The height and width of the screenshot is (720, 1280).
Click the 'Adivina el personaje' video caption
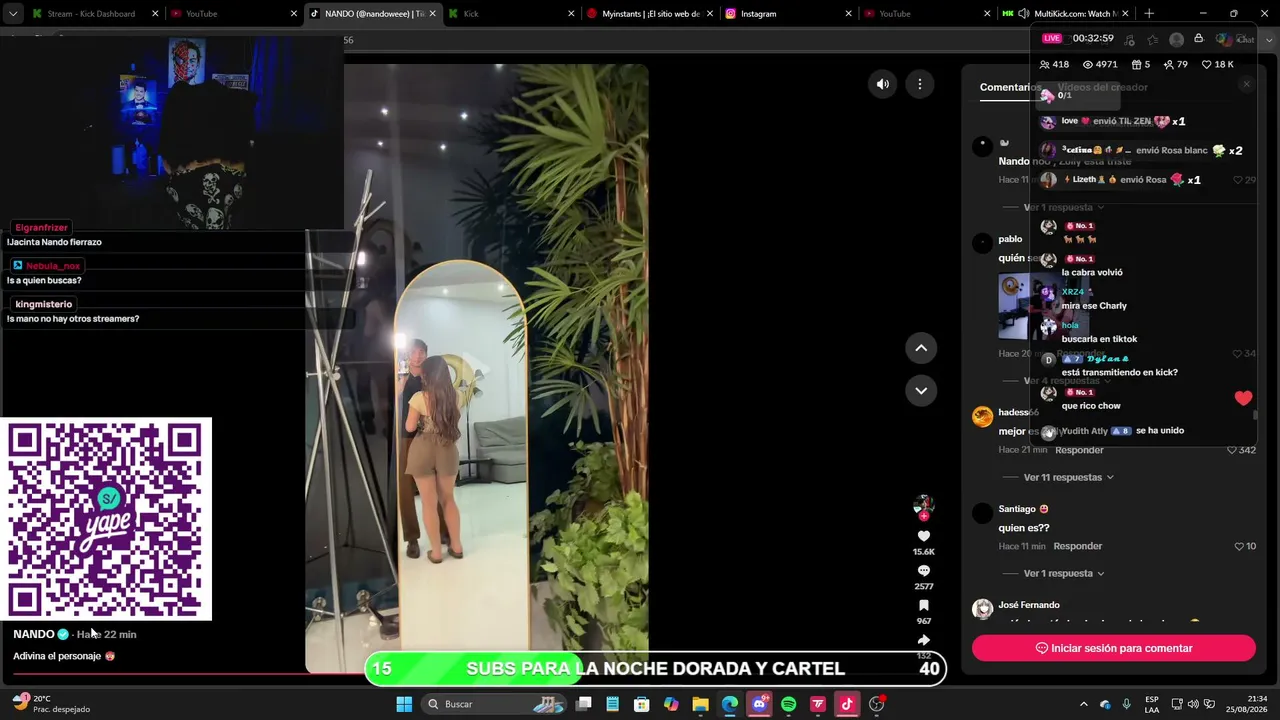(64, 657)
